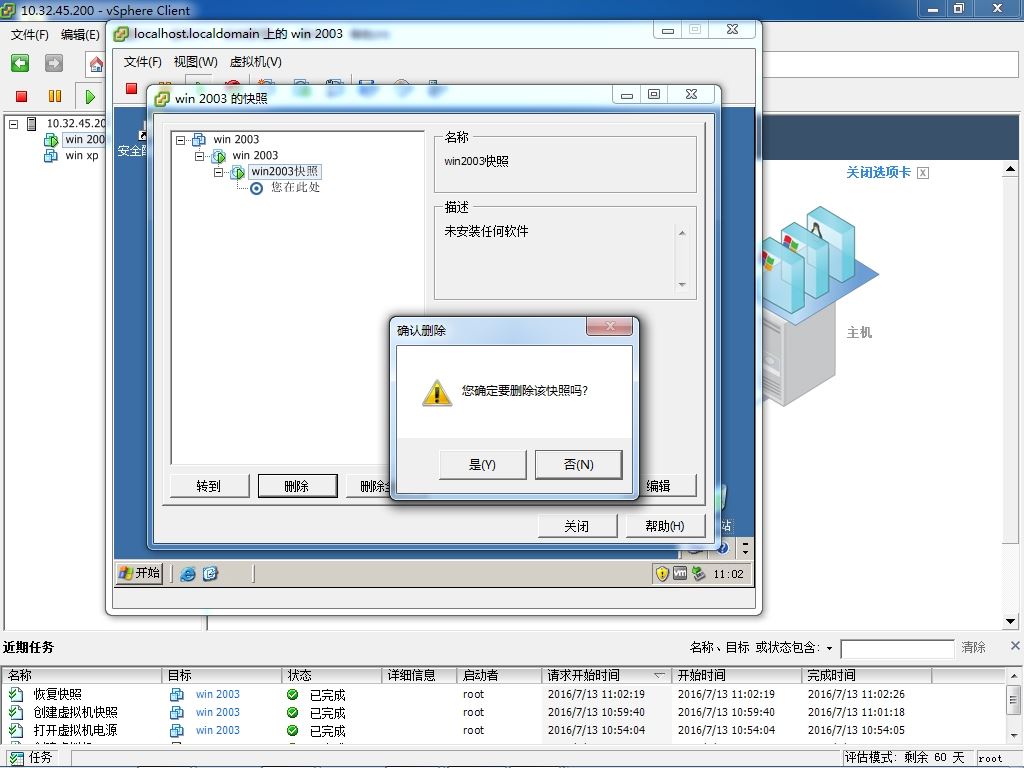Image resolution: width=1024 pixels, height=768 pixels.
Task: Collapse second-level win 2003 snapshot node
Action: [200, 156]
